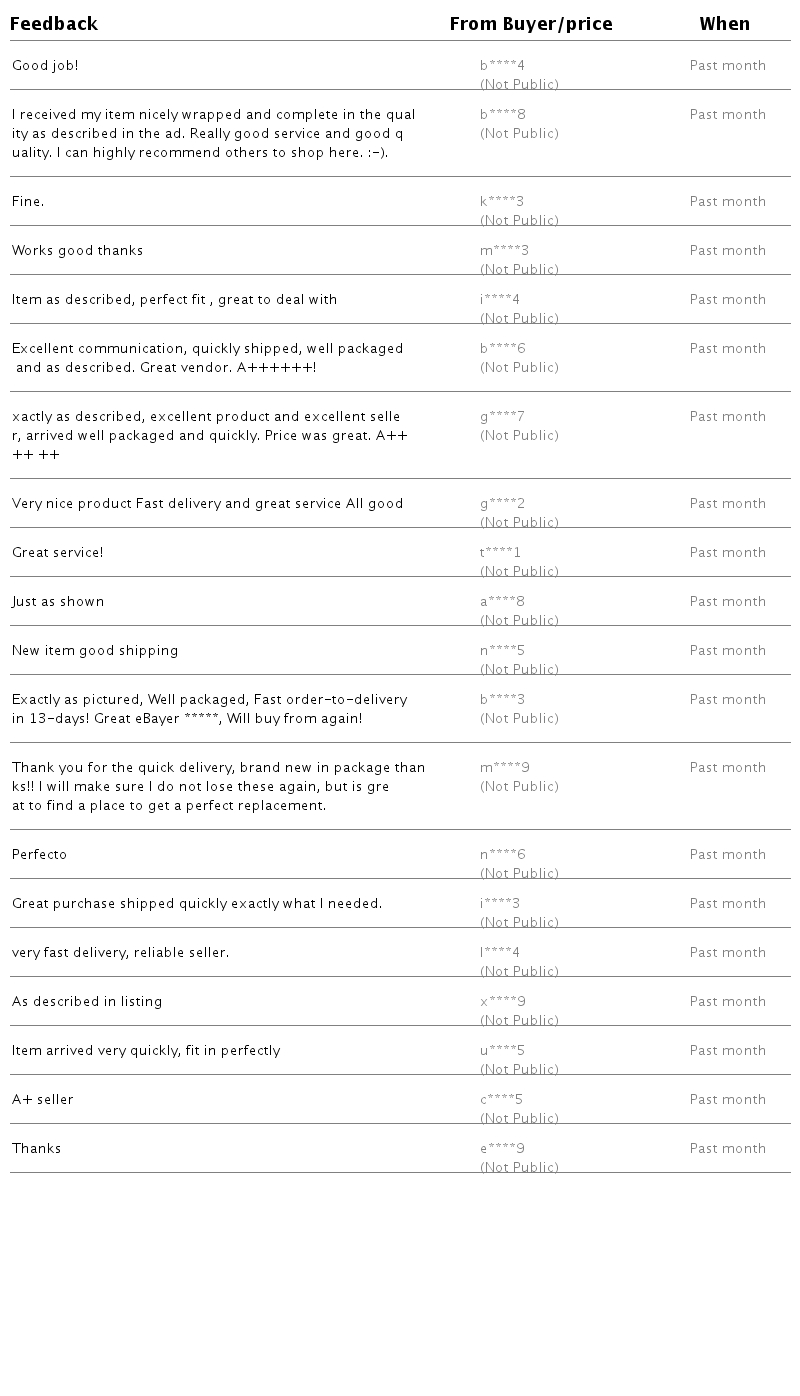
Task: Click the "A+ seller" feedback comment
Action: [43, 1100]
